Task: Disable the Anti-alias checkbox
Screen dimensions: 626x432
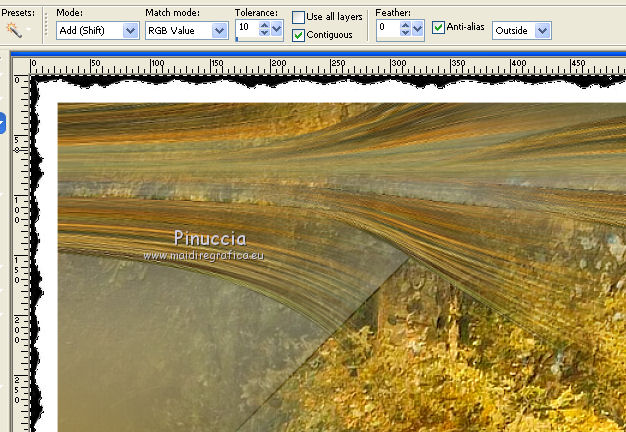Action: tap(438, 27)
